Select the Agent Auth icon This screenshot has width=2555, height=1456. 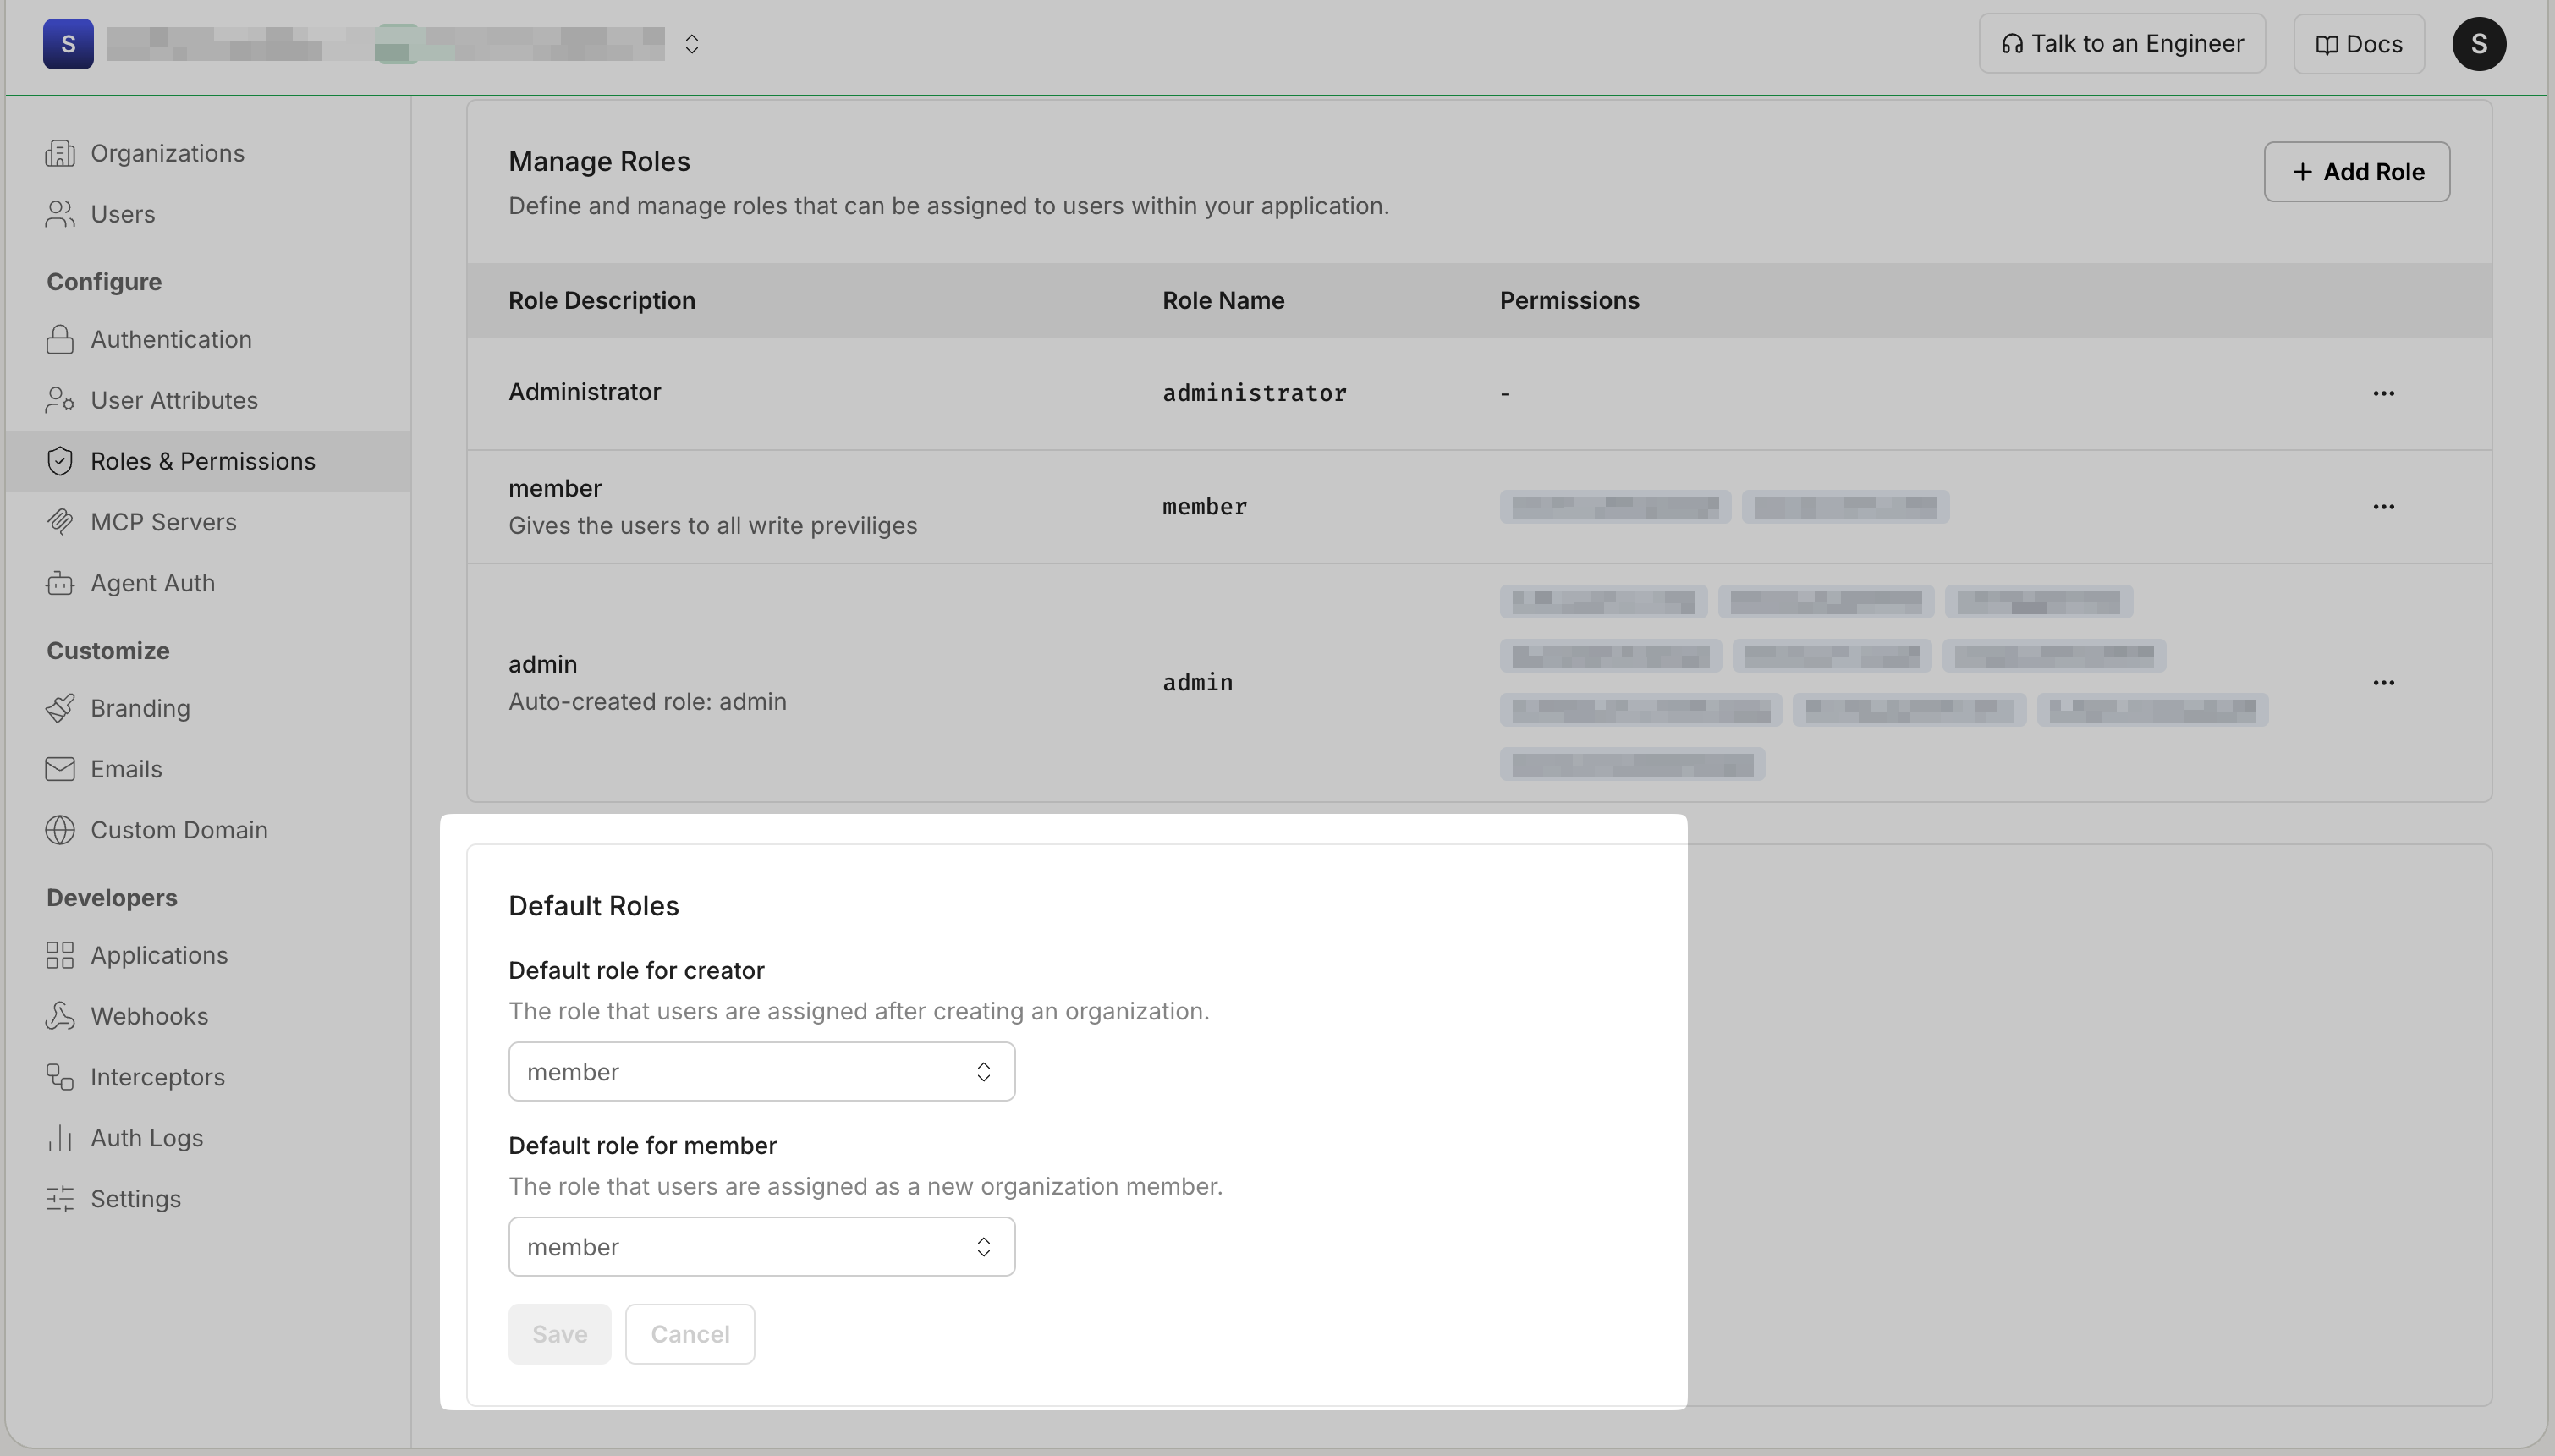click(x=60, y=583)
